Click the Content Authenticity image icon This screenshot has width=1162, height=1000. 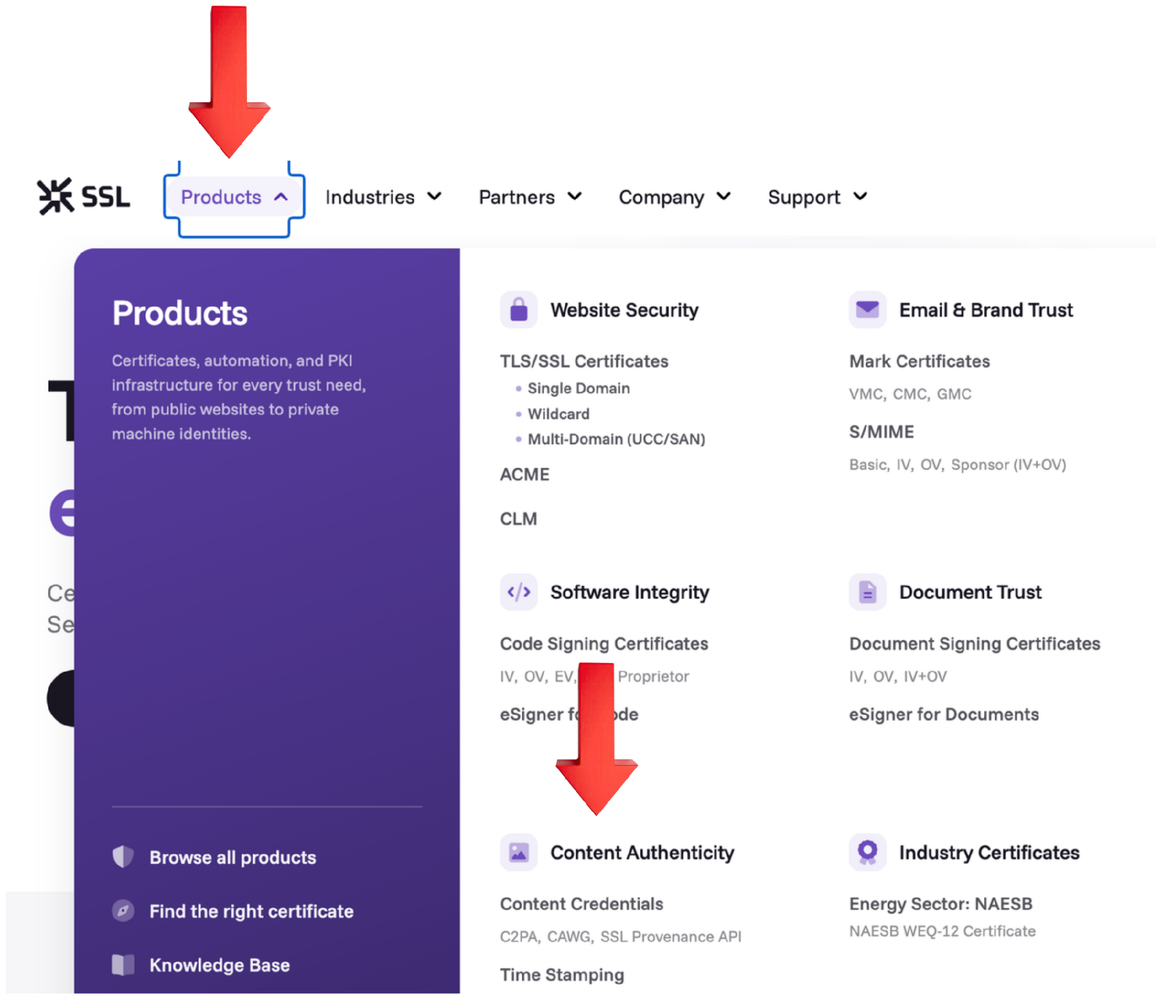[519, 852]
